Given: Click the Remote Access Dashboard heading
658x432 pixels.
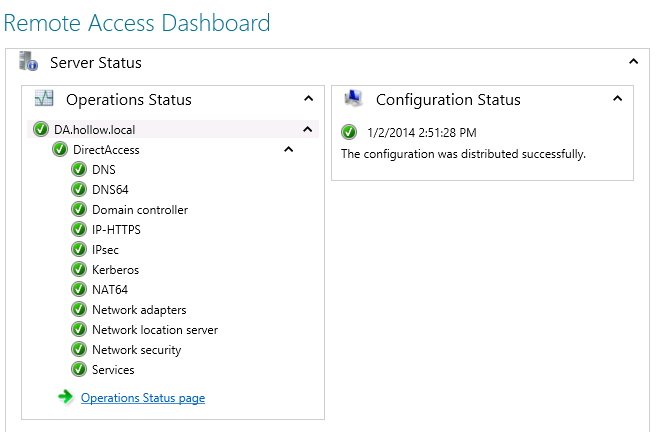Looking at the screenshot, I should tap(137, 21).
